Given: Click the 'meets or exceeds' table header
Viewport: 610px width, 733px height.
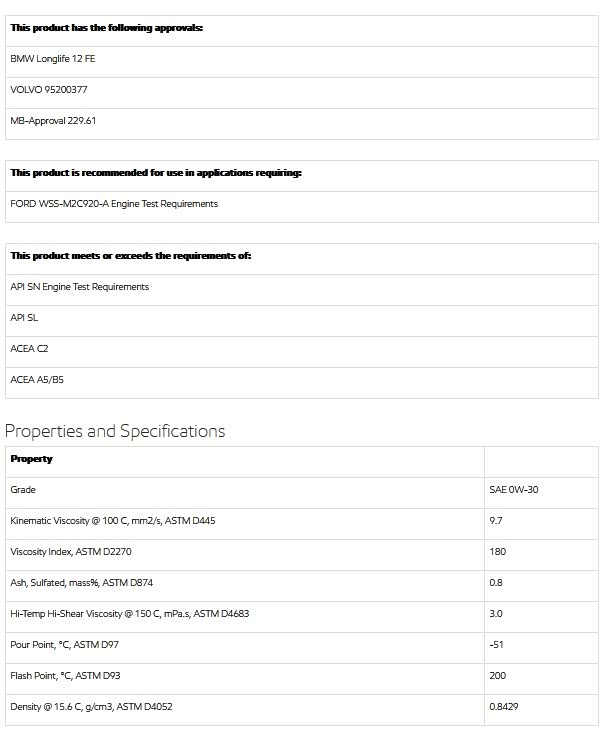Looking at the screenshot, I should pyautogui.click(x=131, y=256).
